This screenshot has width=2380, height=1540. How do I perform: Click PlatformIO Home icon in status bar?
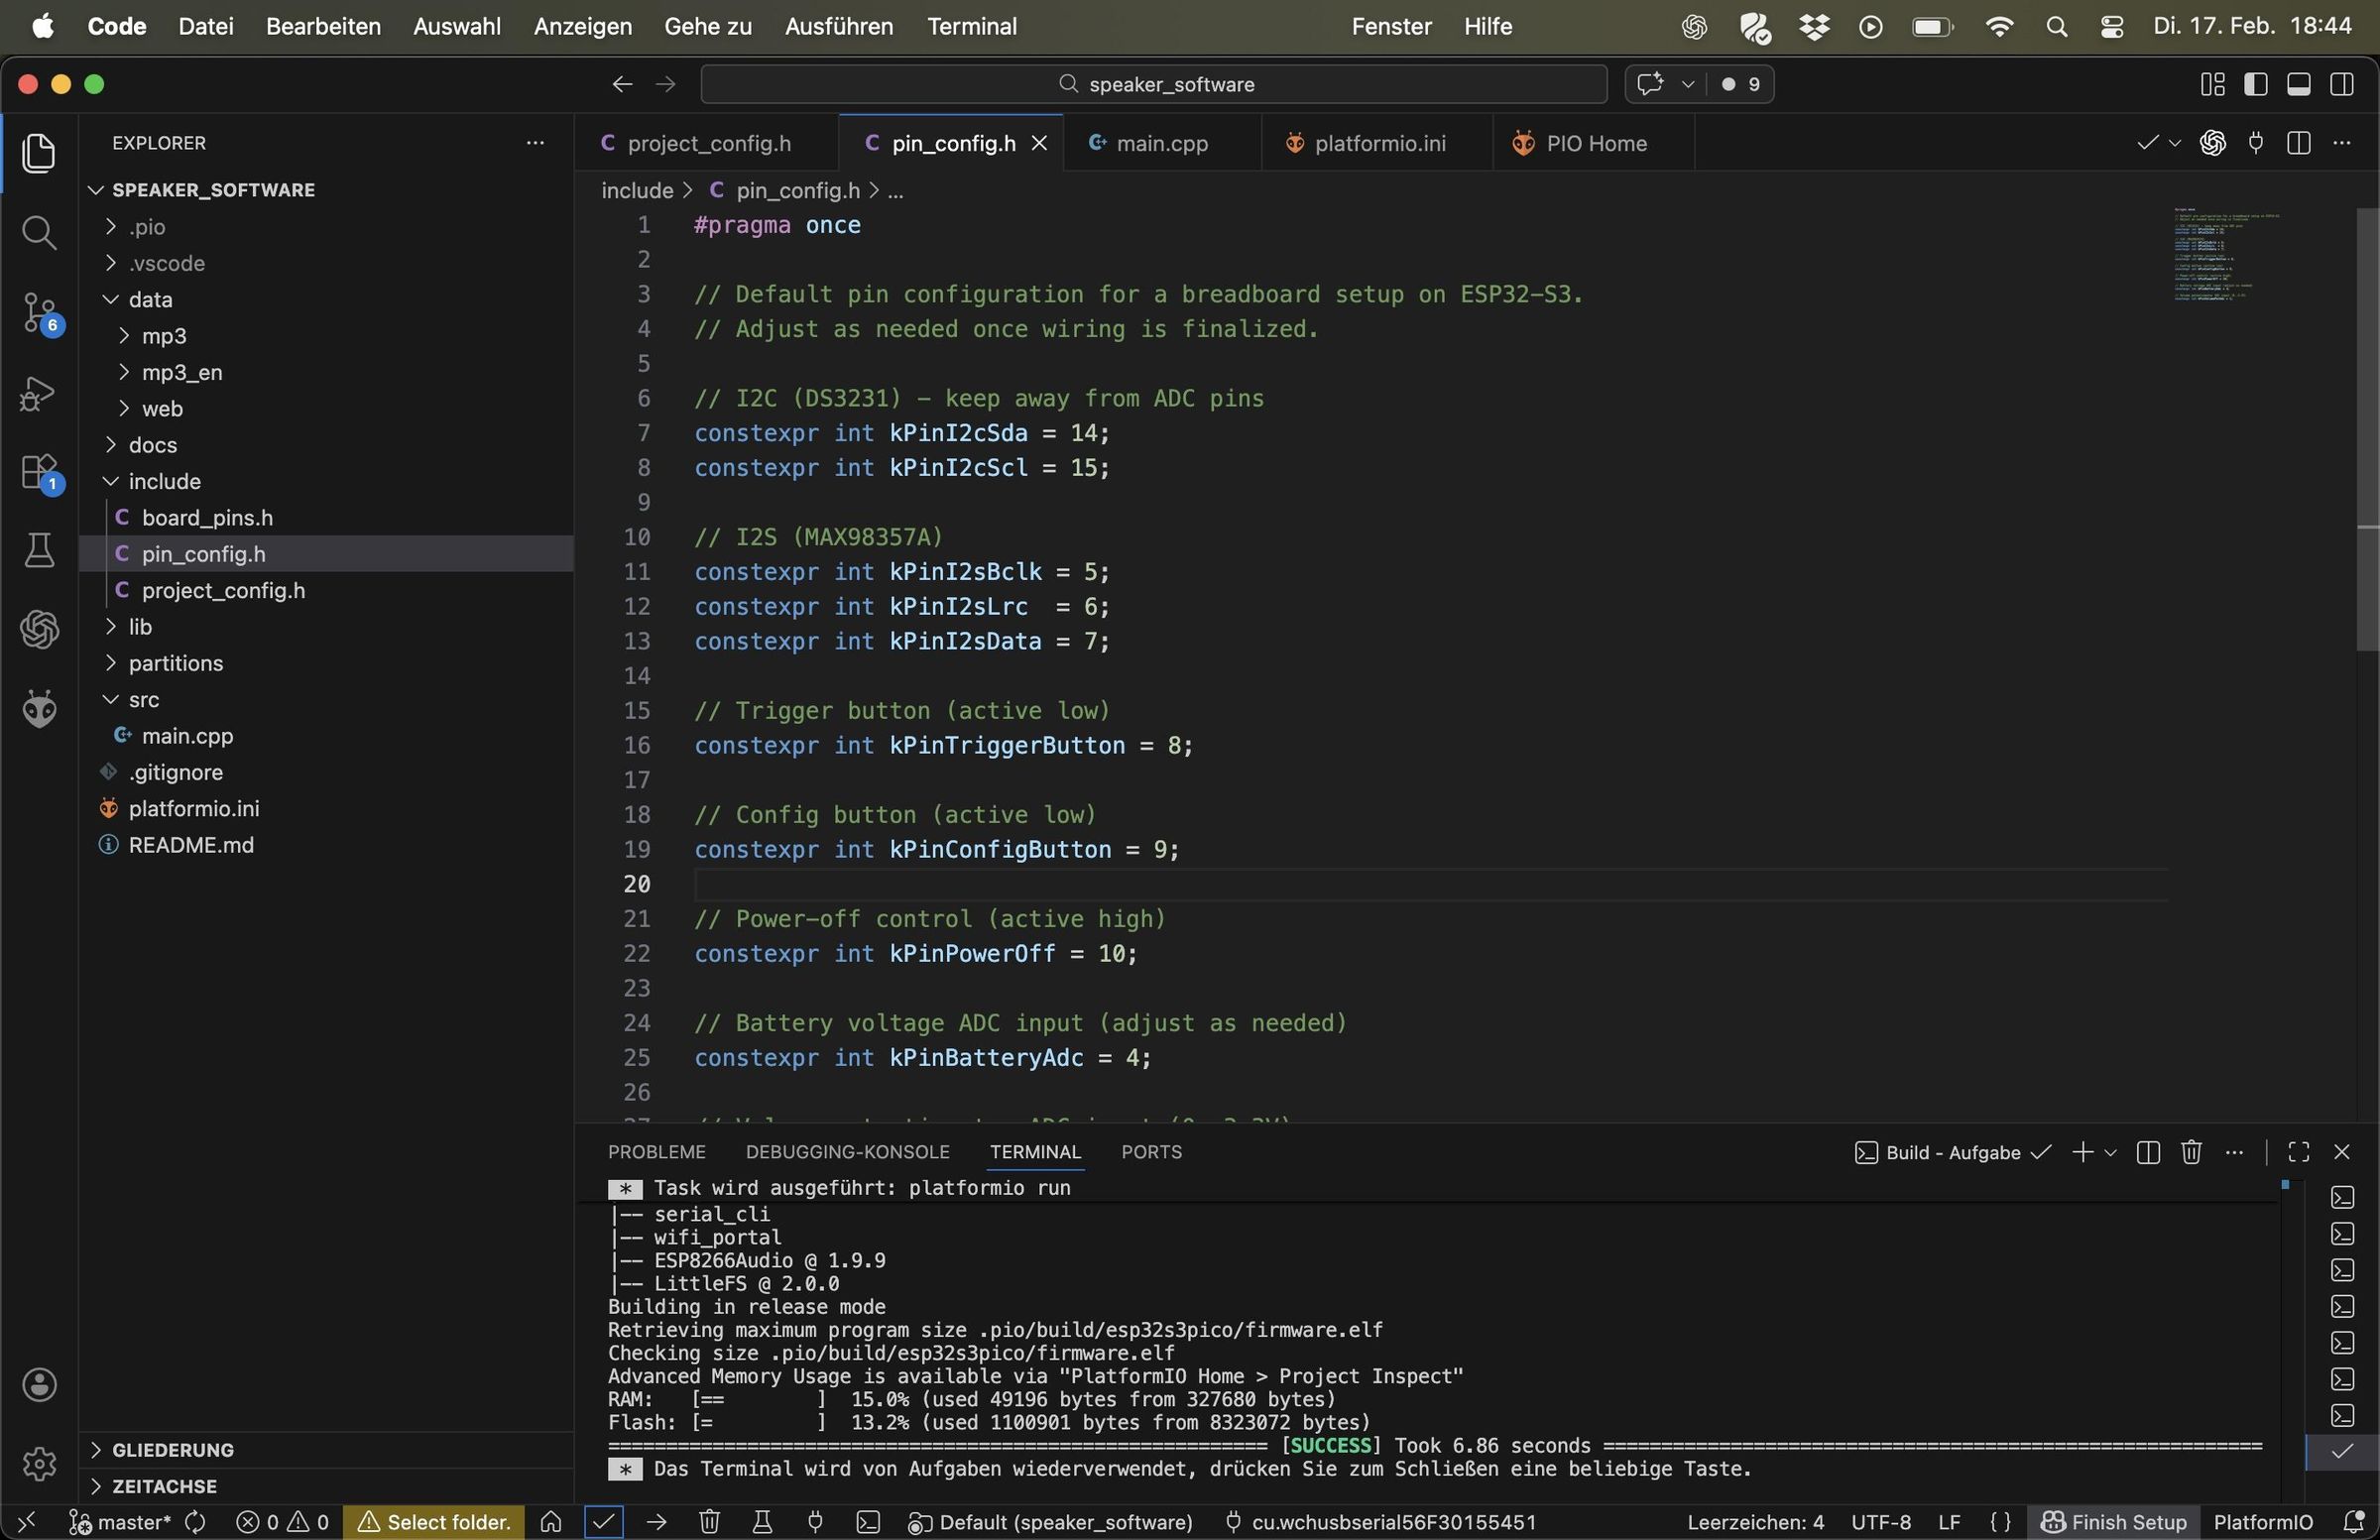pyautogui.click(x=551, y=1522)
